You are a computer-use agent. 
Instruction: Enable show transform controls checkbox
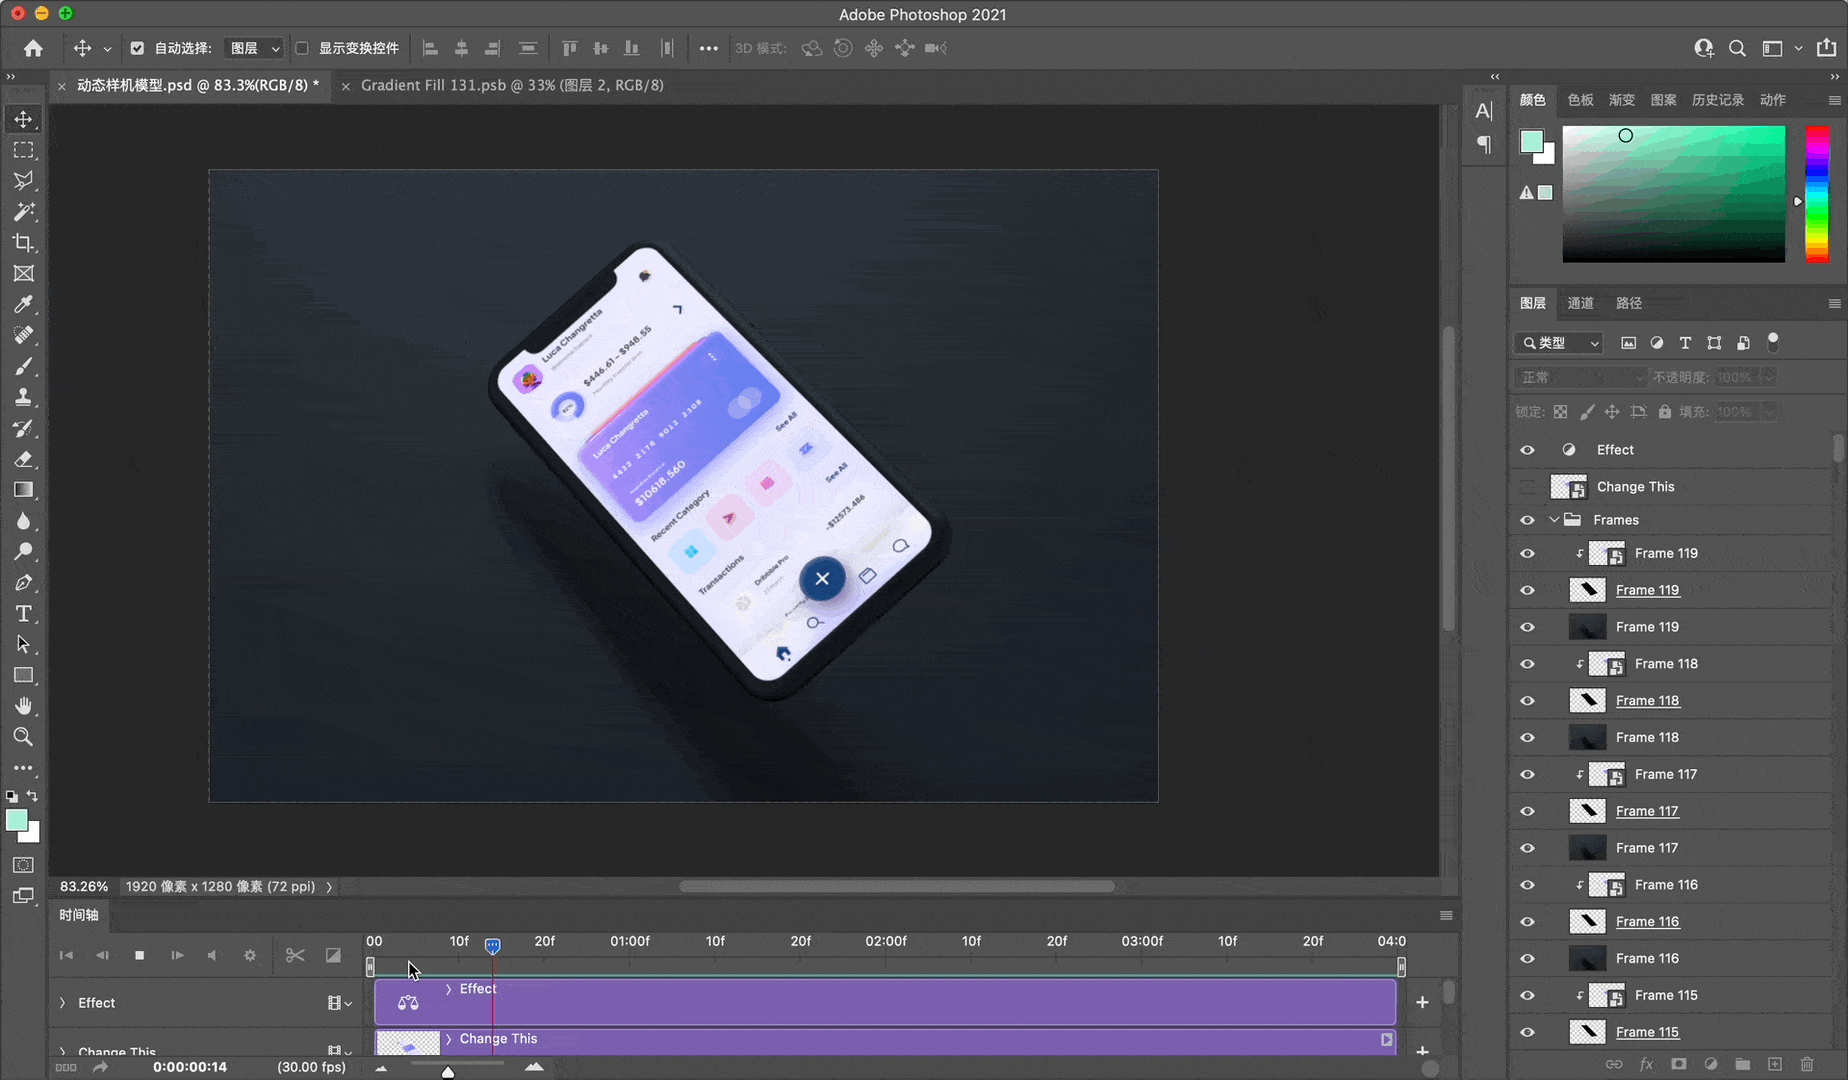tap(302, 48)
